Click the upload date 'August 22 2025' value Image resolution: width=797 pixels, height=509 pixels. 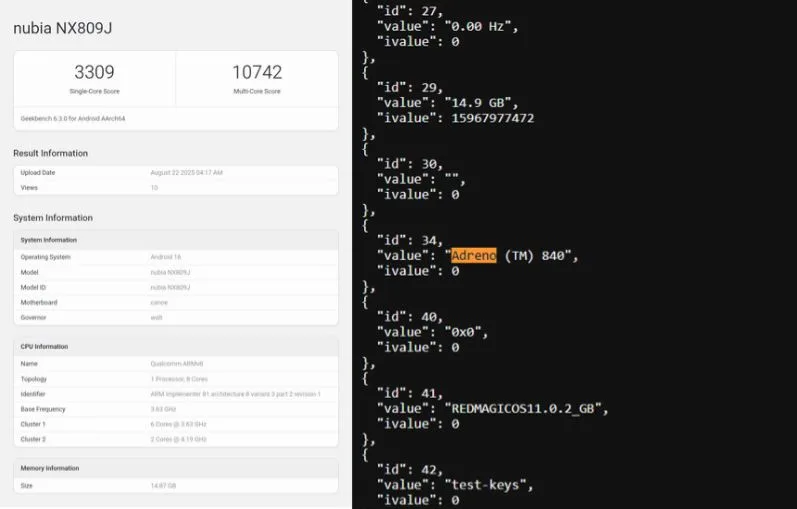coord(187,173)
